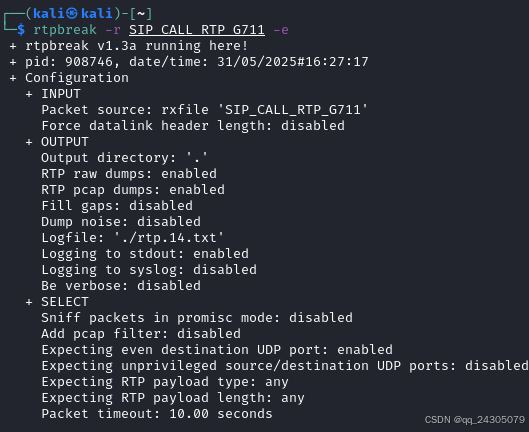
Task: Click the underlined SIP_CALL_RTP_G711 filename
Action: point(197,30)
